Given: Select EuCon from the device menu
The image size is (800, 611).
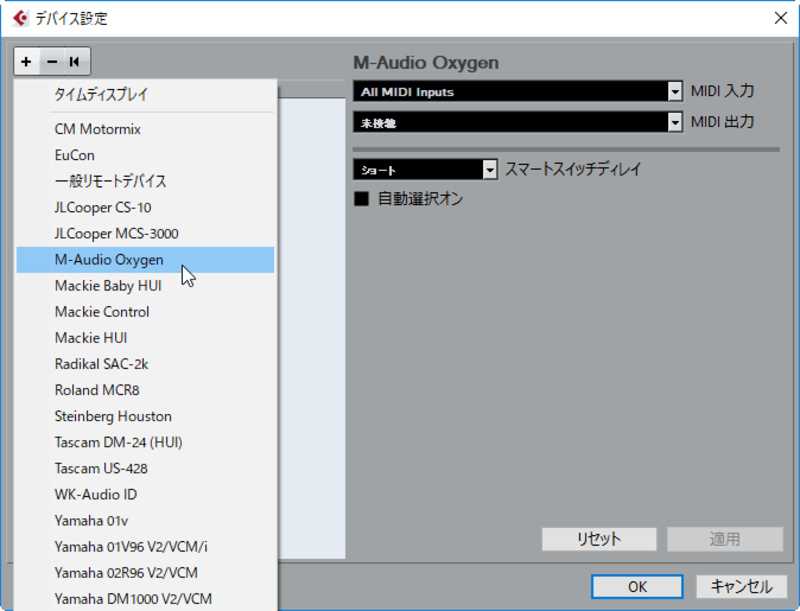Looking at the screenshot, I should [x=145, y=155].
